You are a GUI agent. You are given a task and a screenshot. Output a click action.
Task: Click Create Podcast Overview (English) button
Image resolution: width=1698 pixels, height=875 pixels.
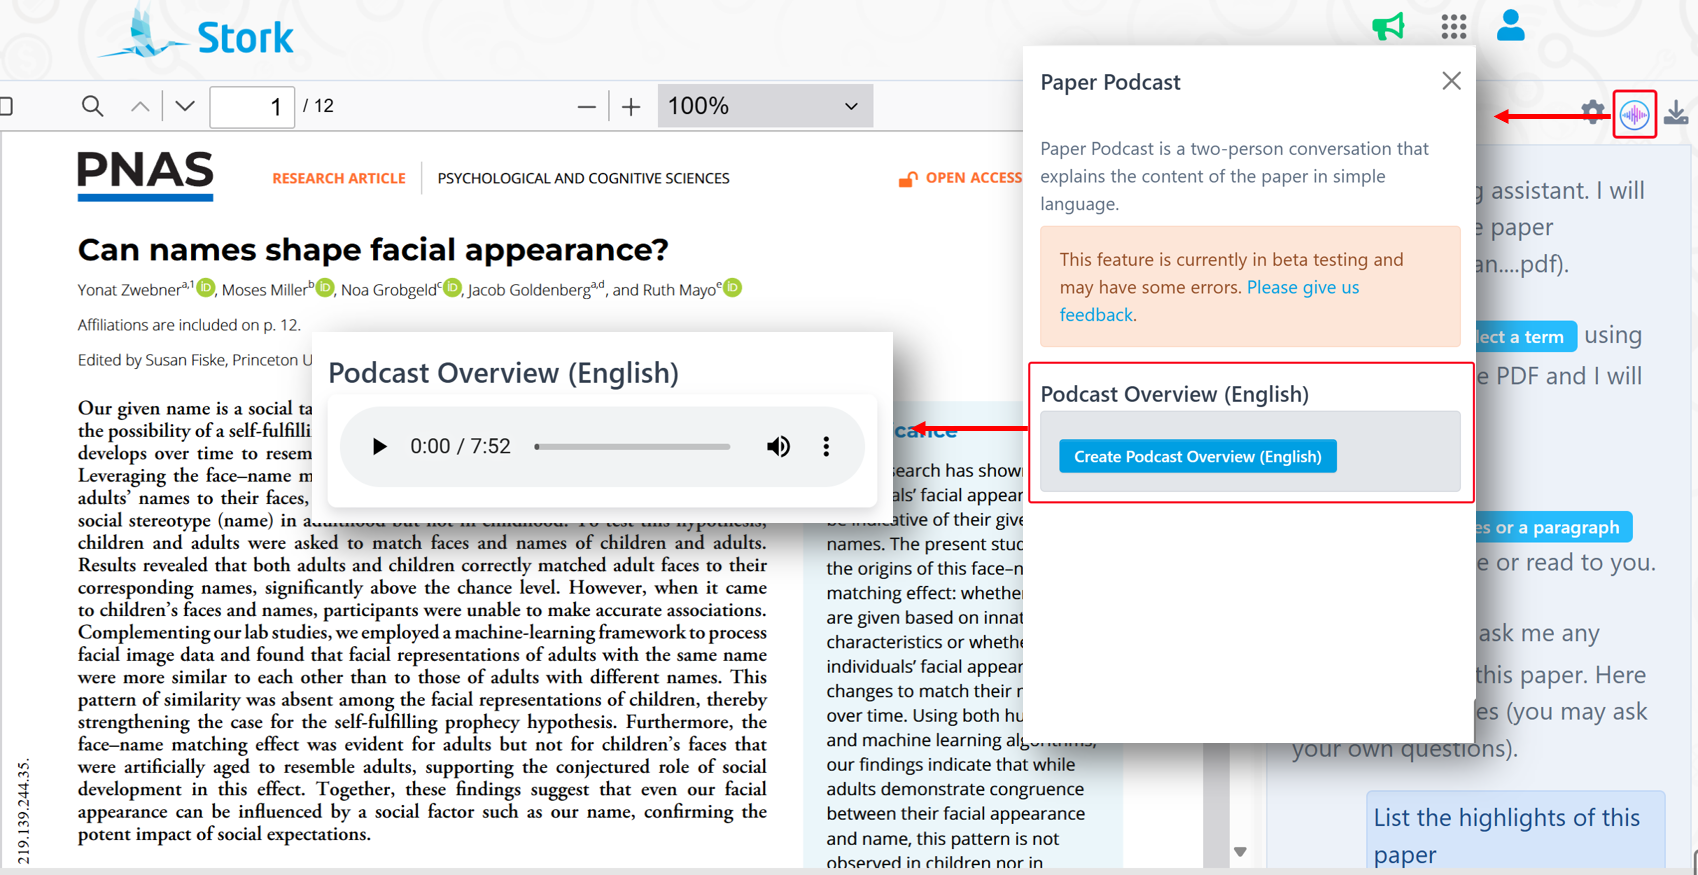1197,457
